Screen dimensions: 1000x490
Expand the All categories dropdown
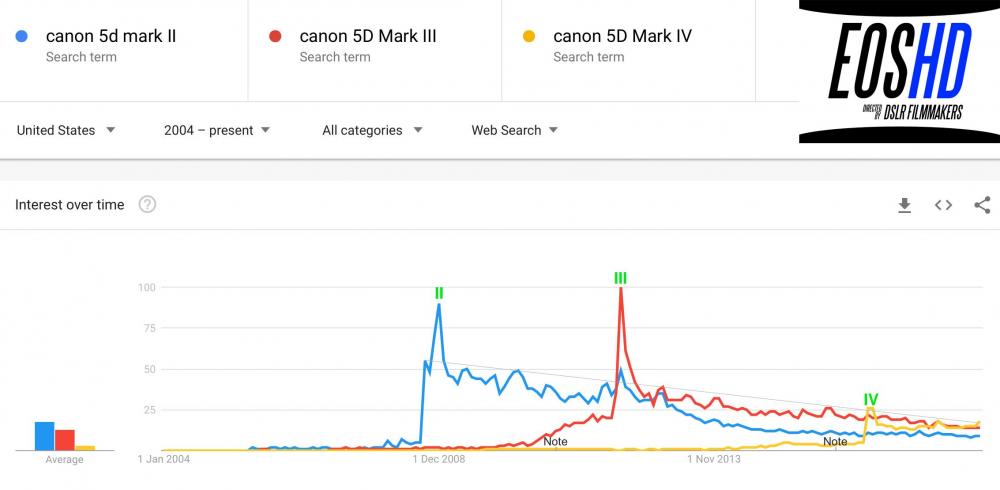click(x=372, y=130)
